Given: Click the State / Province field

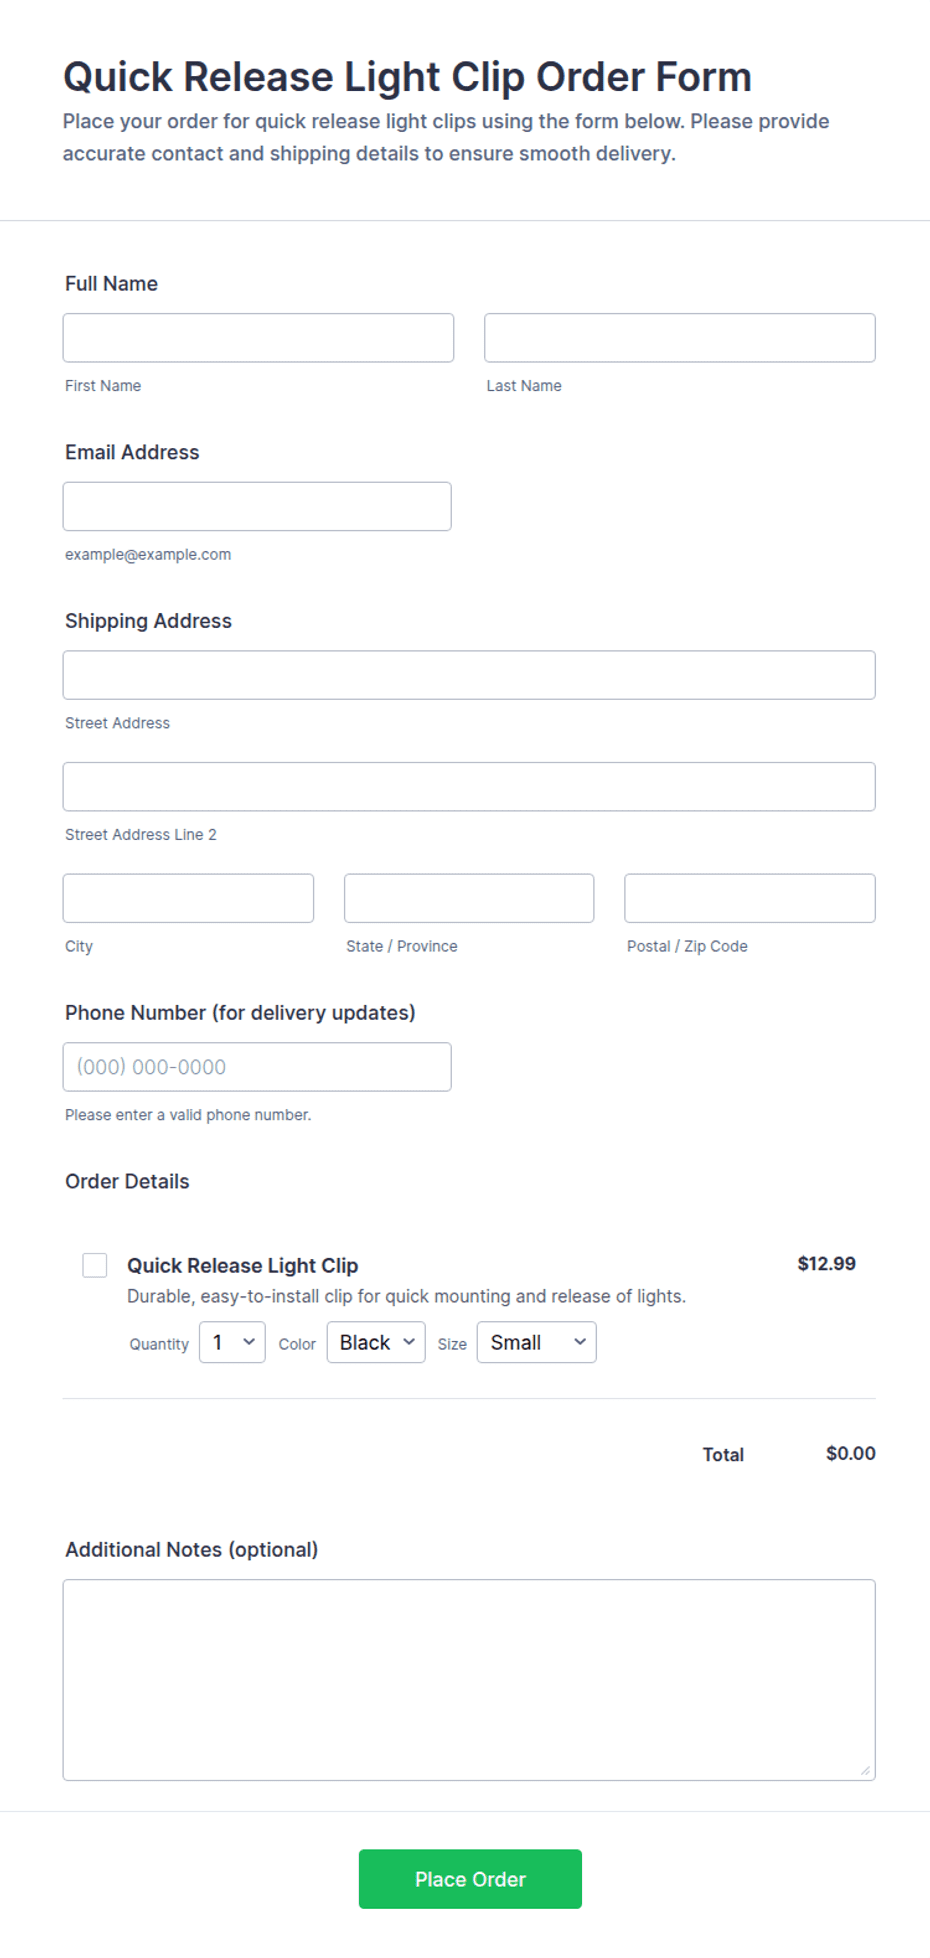Looking at the screenshot, I should 469,898.
